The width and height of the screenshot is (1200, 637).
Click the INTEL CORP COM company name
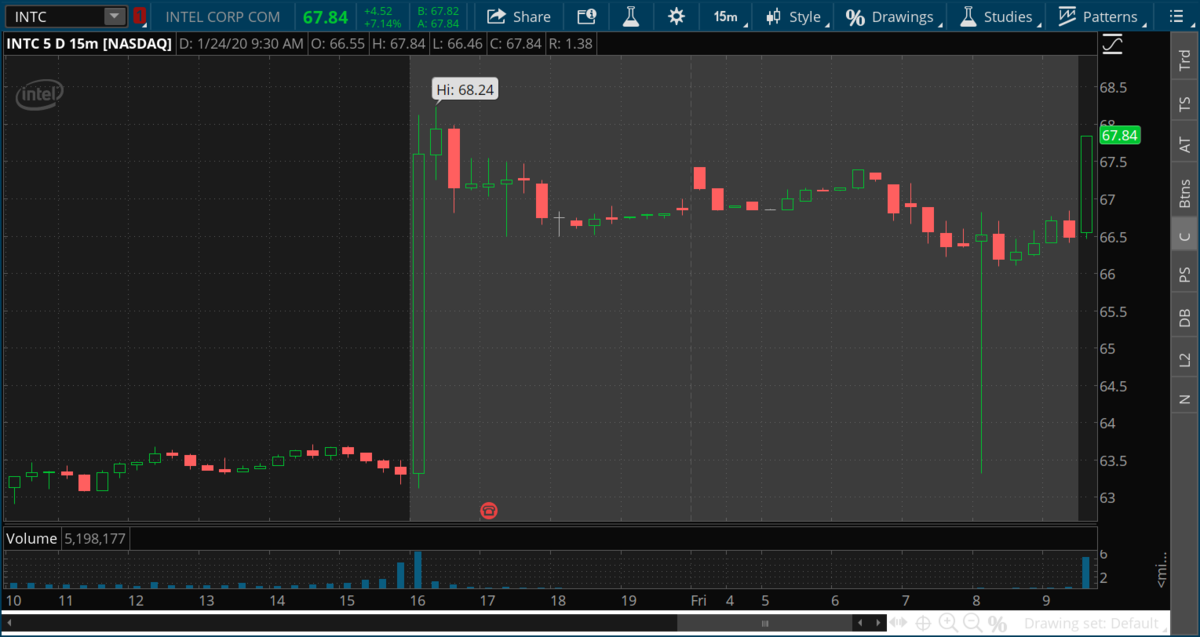coord(223,17)
